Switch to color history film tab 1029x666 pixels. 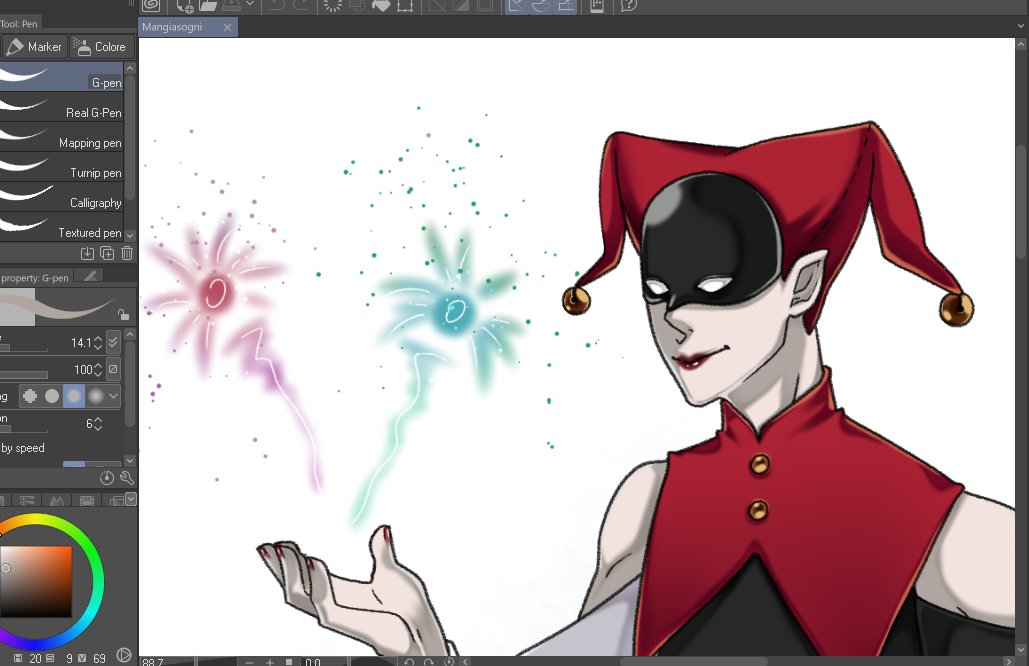[87, 501]
